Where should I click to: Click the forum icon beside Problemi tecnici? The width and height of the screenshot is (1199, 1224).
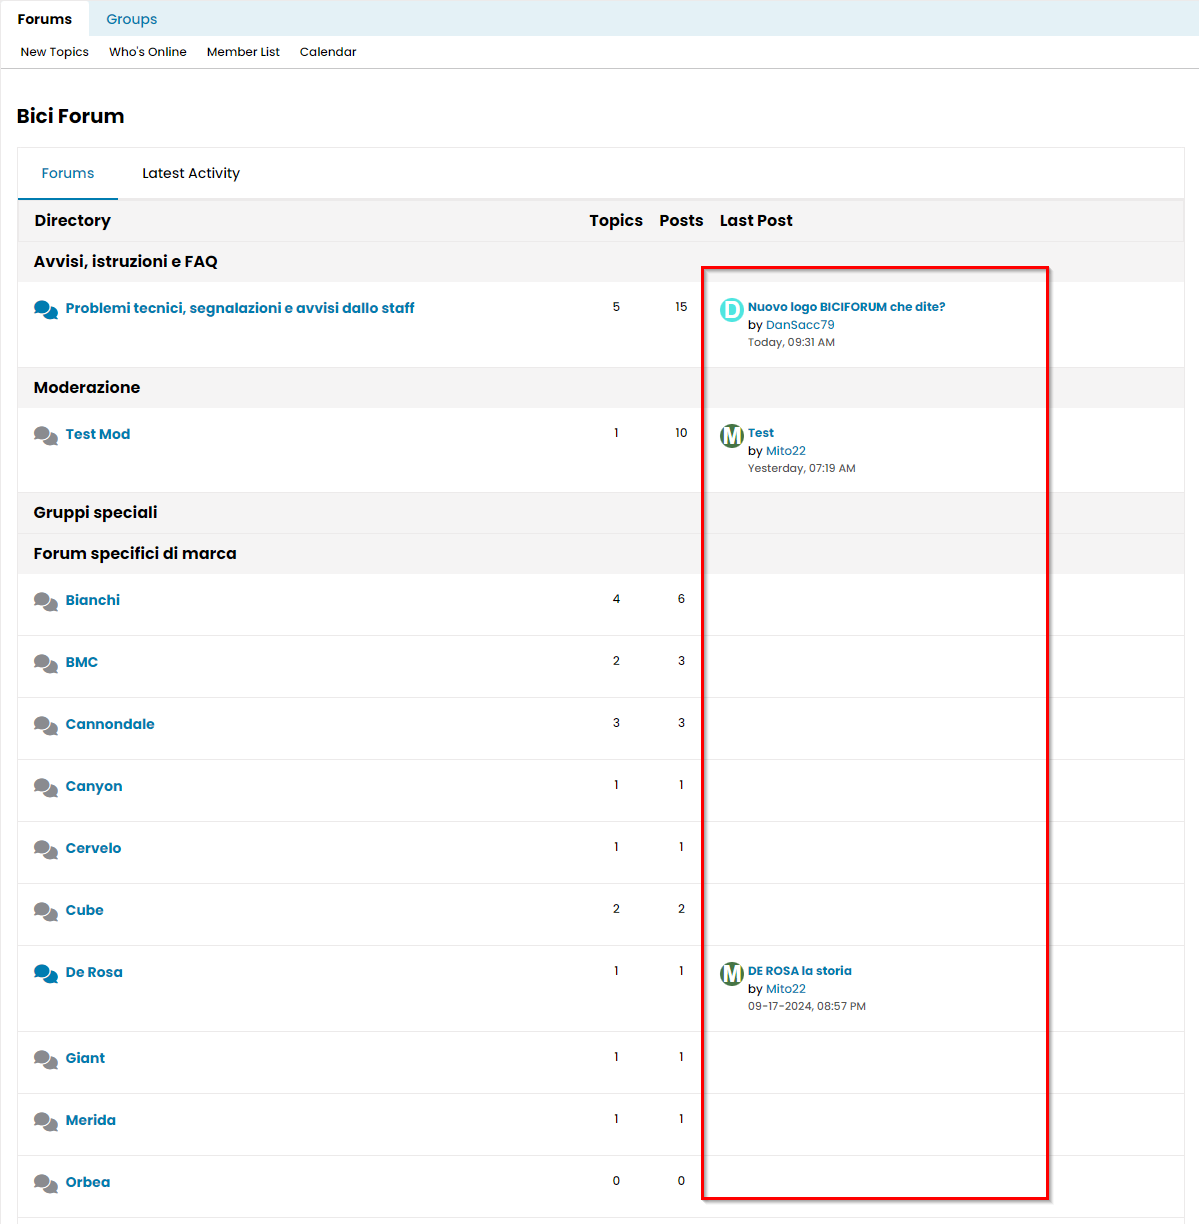click(45, 309)
